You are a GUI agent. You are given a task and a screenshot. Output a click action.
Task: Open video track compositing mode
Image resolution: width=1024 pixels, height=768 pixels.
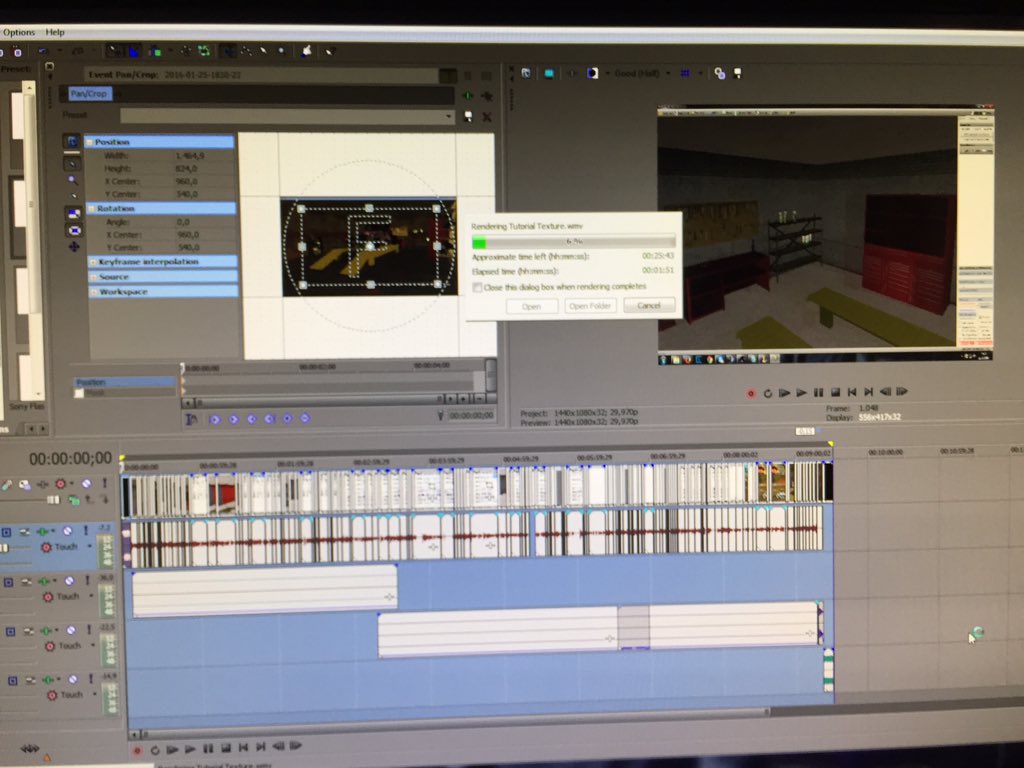coord(74,500)
